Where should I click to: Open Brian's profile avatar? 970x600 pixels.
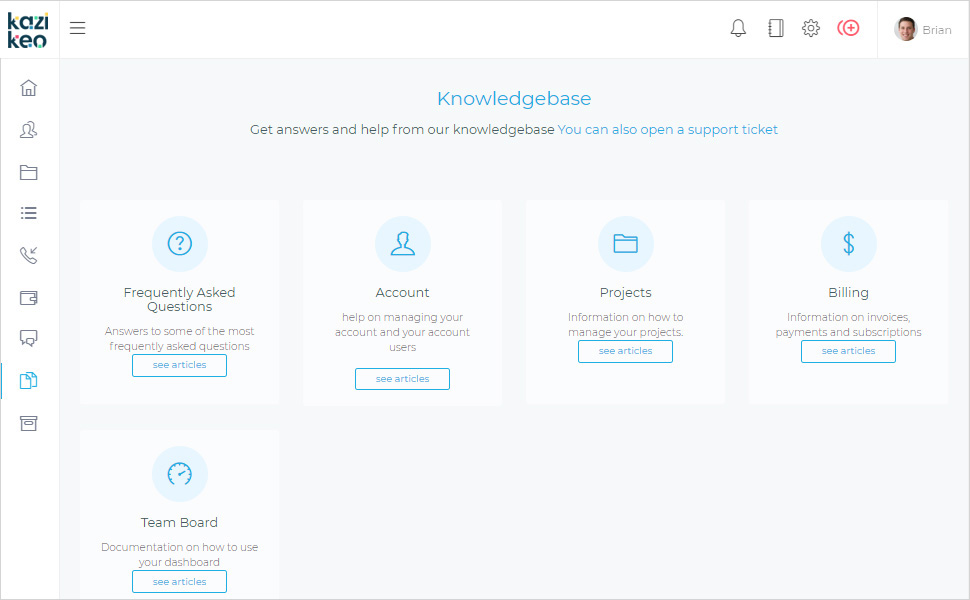[x=906, y=29]
